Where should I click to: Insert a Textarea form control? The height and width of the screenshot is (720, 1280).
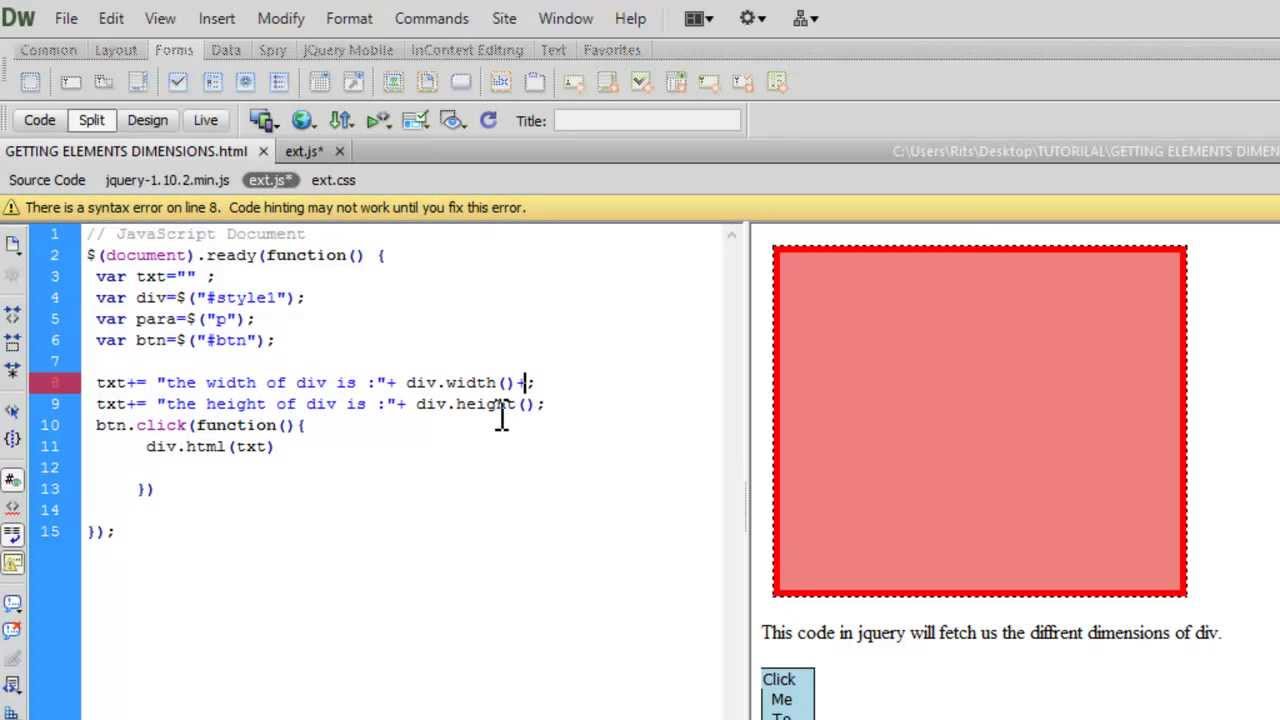137,82
